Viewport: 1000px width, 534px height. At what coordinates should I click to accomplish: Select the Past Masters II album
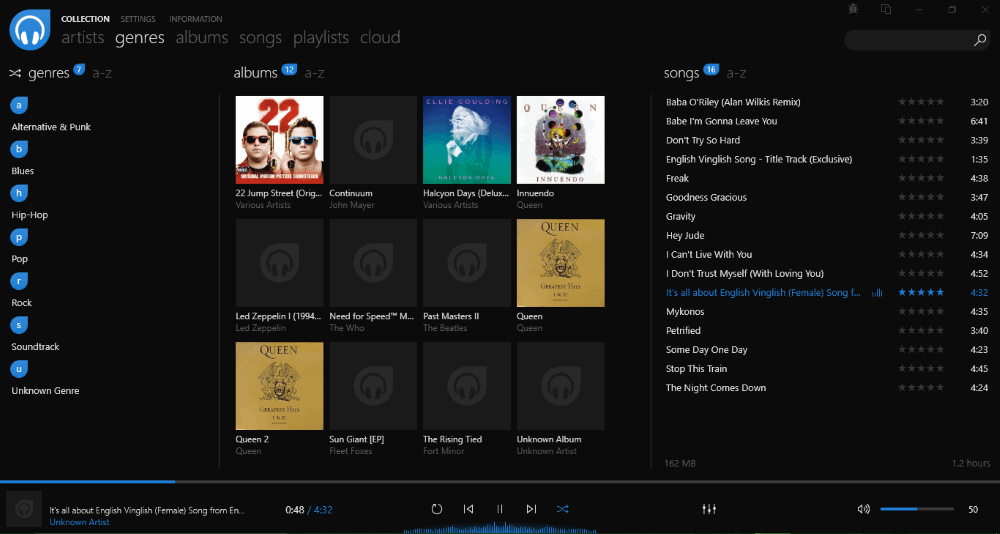click(467, 263)
